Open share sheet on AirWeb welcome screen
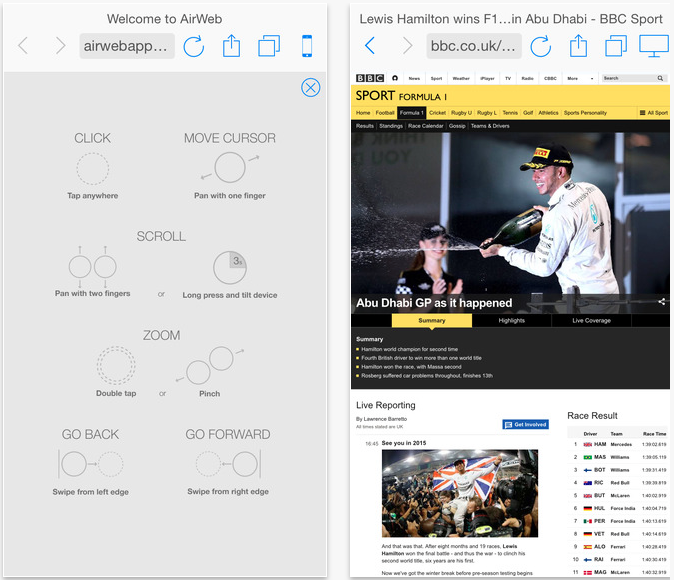674x580 pixels. pos(231,46)
